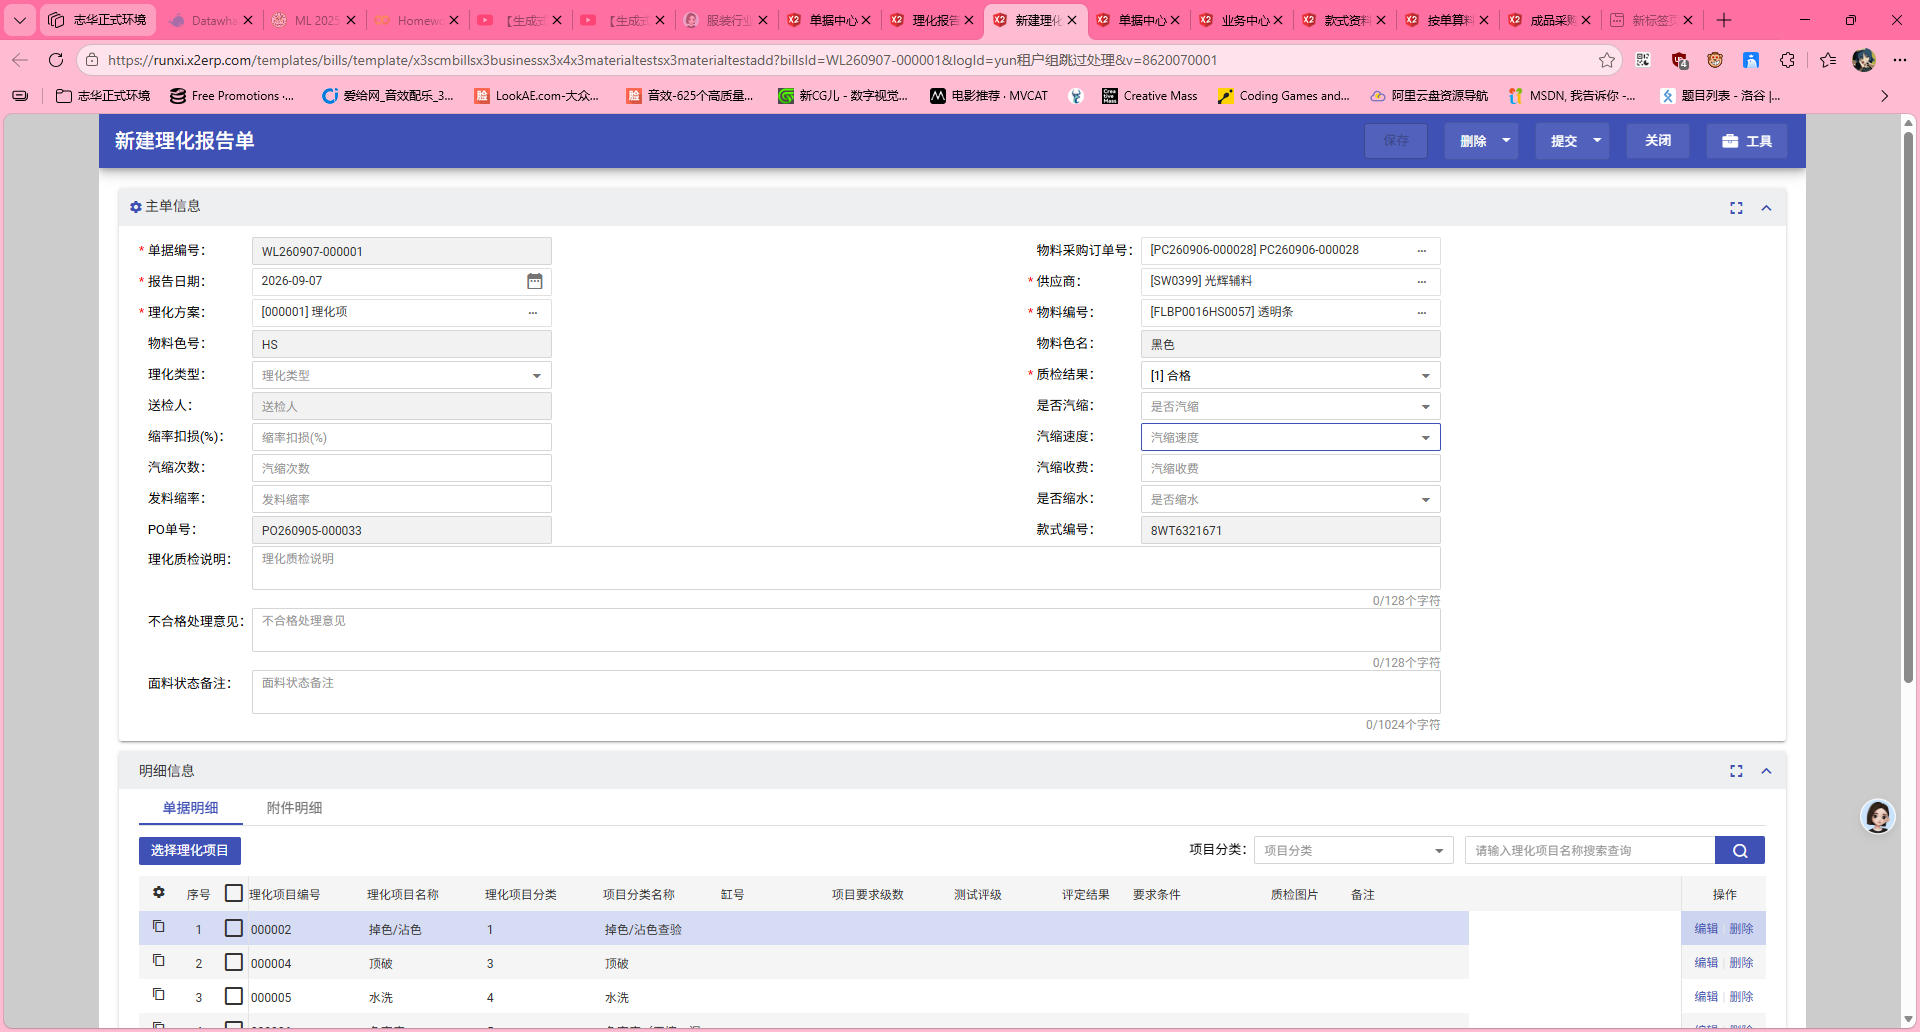Collapse the 明细信息 section
1920x1032 pixels.
click(x=1766, y=771)
